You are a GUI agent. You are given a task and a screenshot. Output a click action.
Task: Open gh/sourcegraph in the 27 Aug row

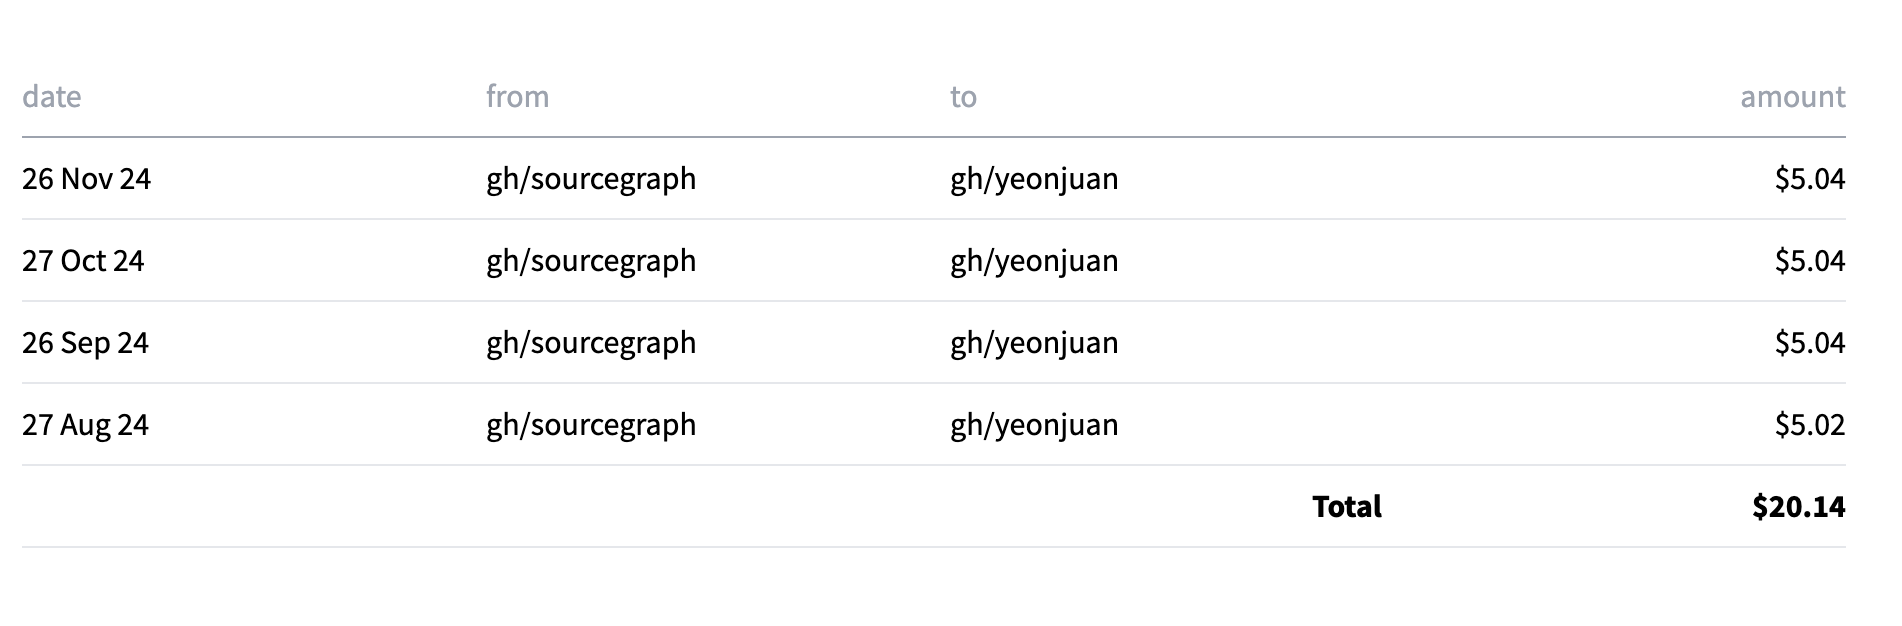tap(591, 425)
